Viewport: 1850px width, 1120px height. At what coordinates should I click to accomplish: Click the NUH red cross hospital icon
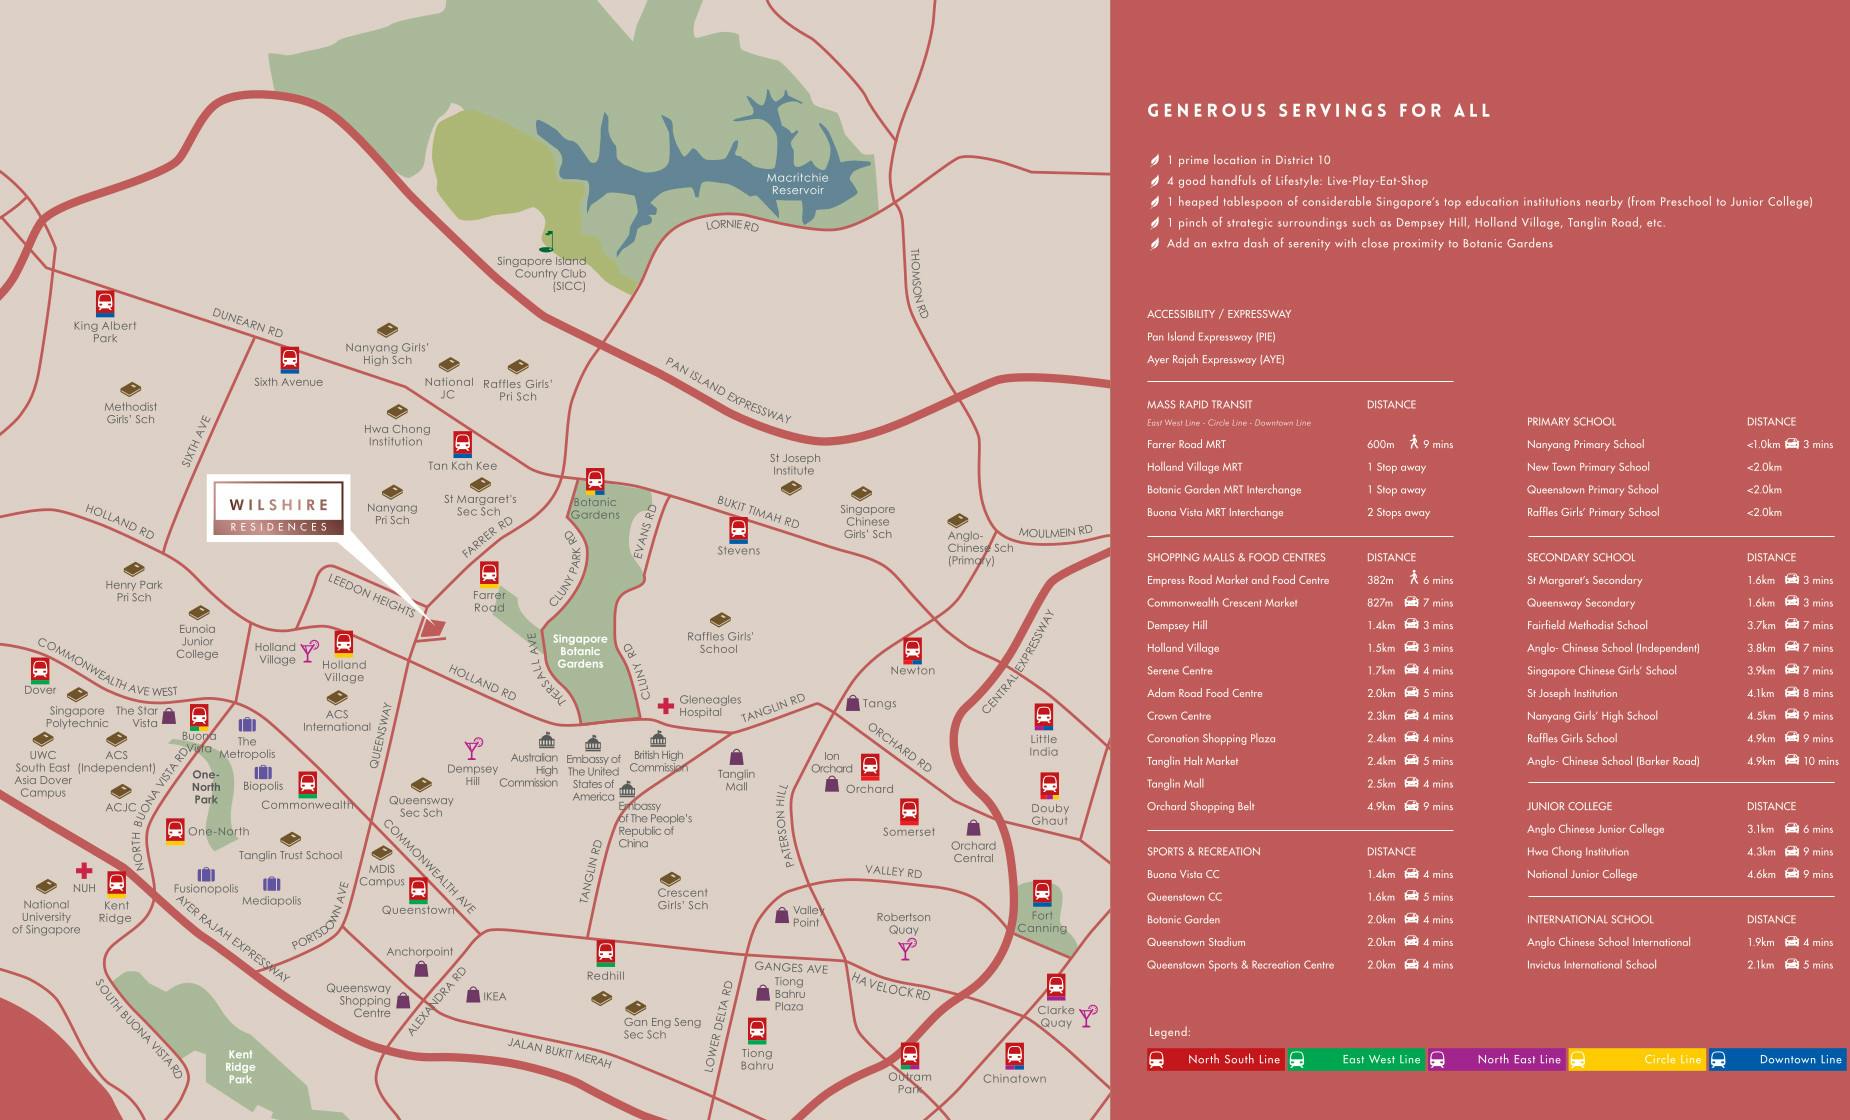(84, 870)
